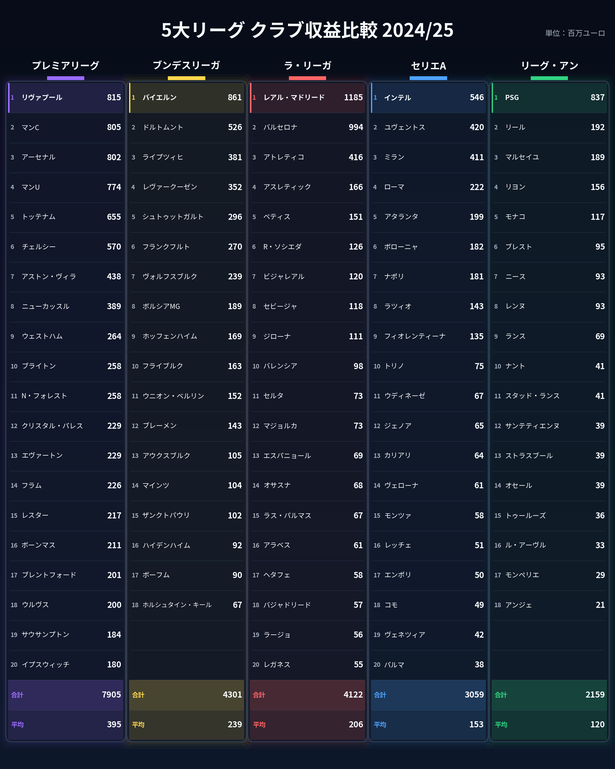Select the モナコ row
Screen dimensions: 615x769
coord(549,217)
